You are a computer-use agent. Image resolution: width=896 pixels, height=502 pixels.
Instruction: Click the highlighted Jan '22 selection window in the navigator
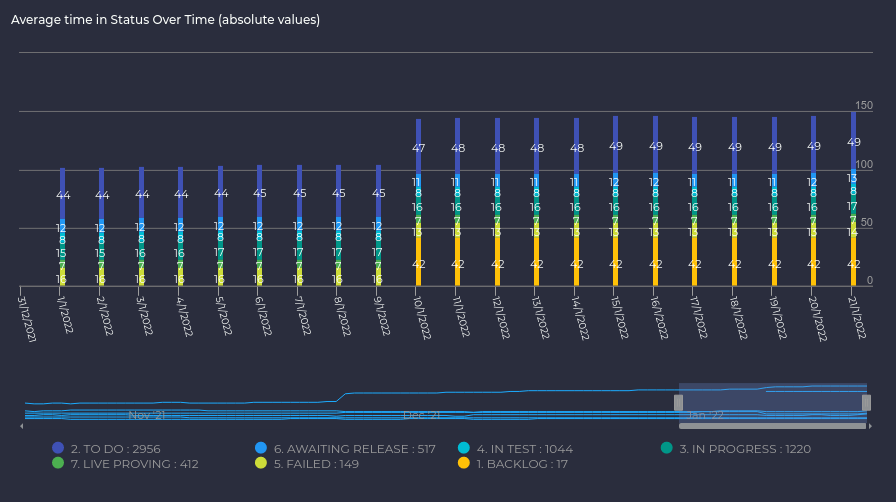click(773, 403)
